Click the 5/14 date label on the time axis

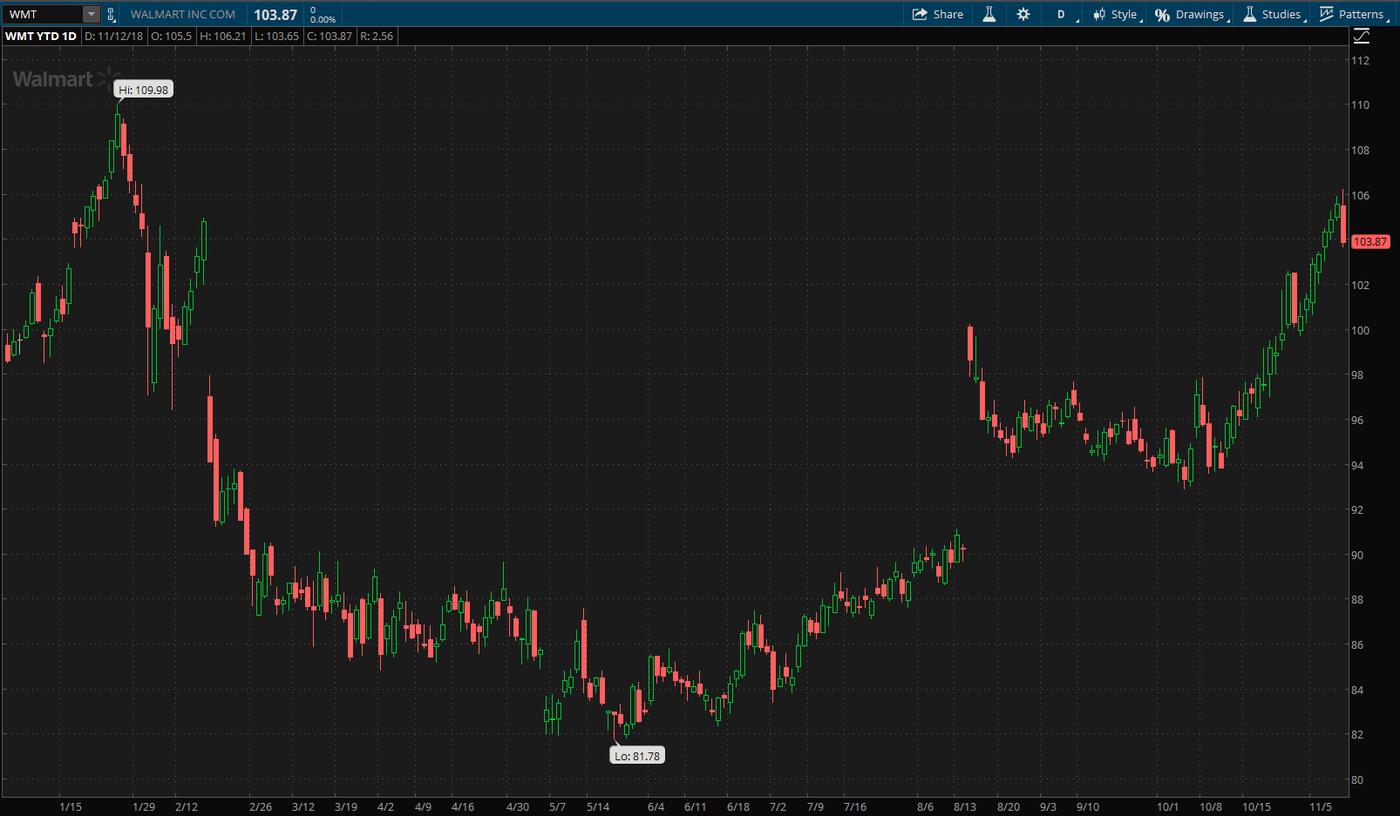click(x=598, y=806)
